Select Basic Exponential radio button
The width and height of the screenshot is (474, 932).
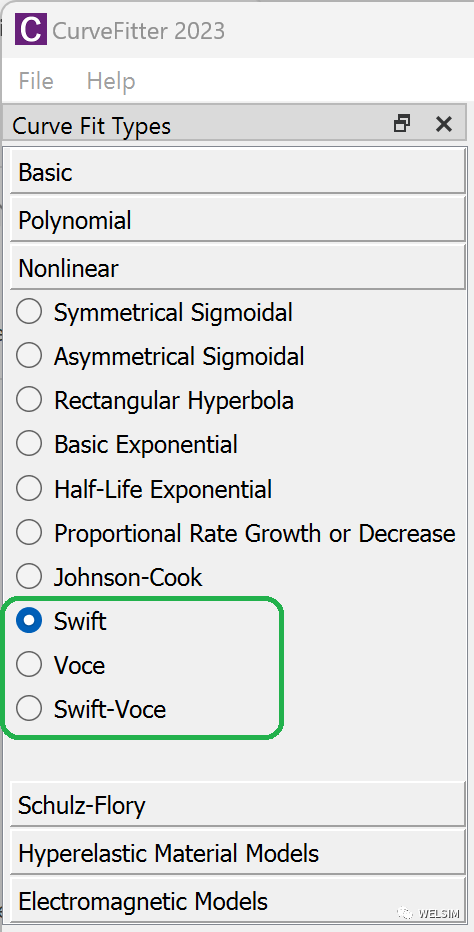point(127,445)
